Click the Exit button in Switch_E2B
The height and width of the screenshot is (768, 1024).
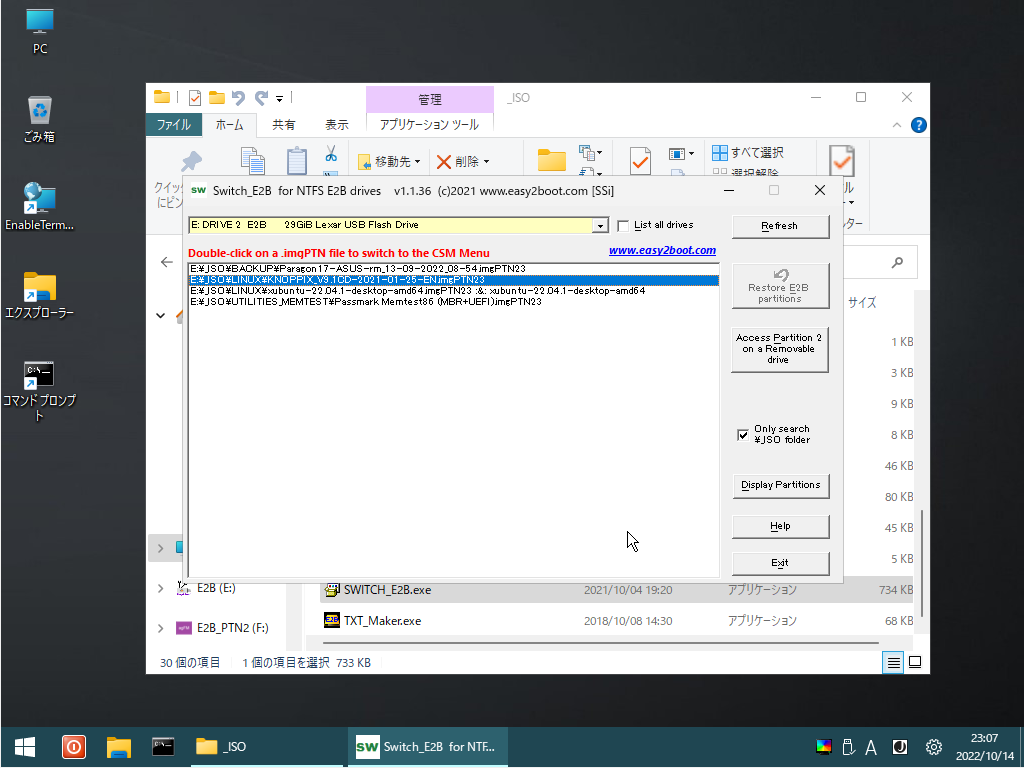click(x=780, y=563)
